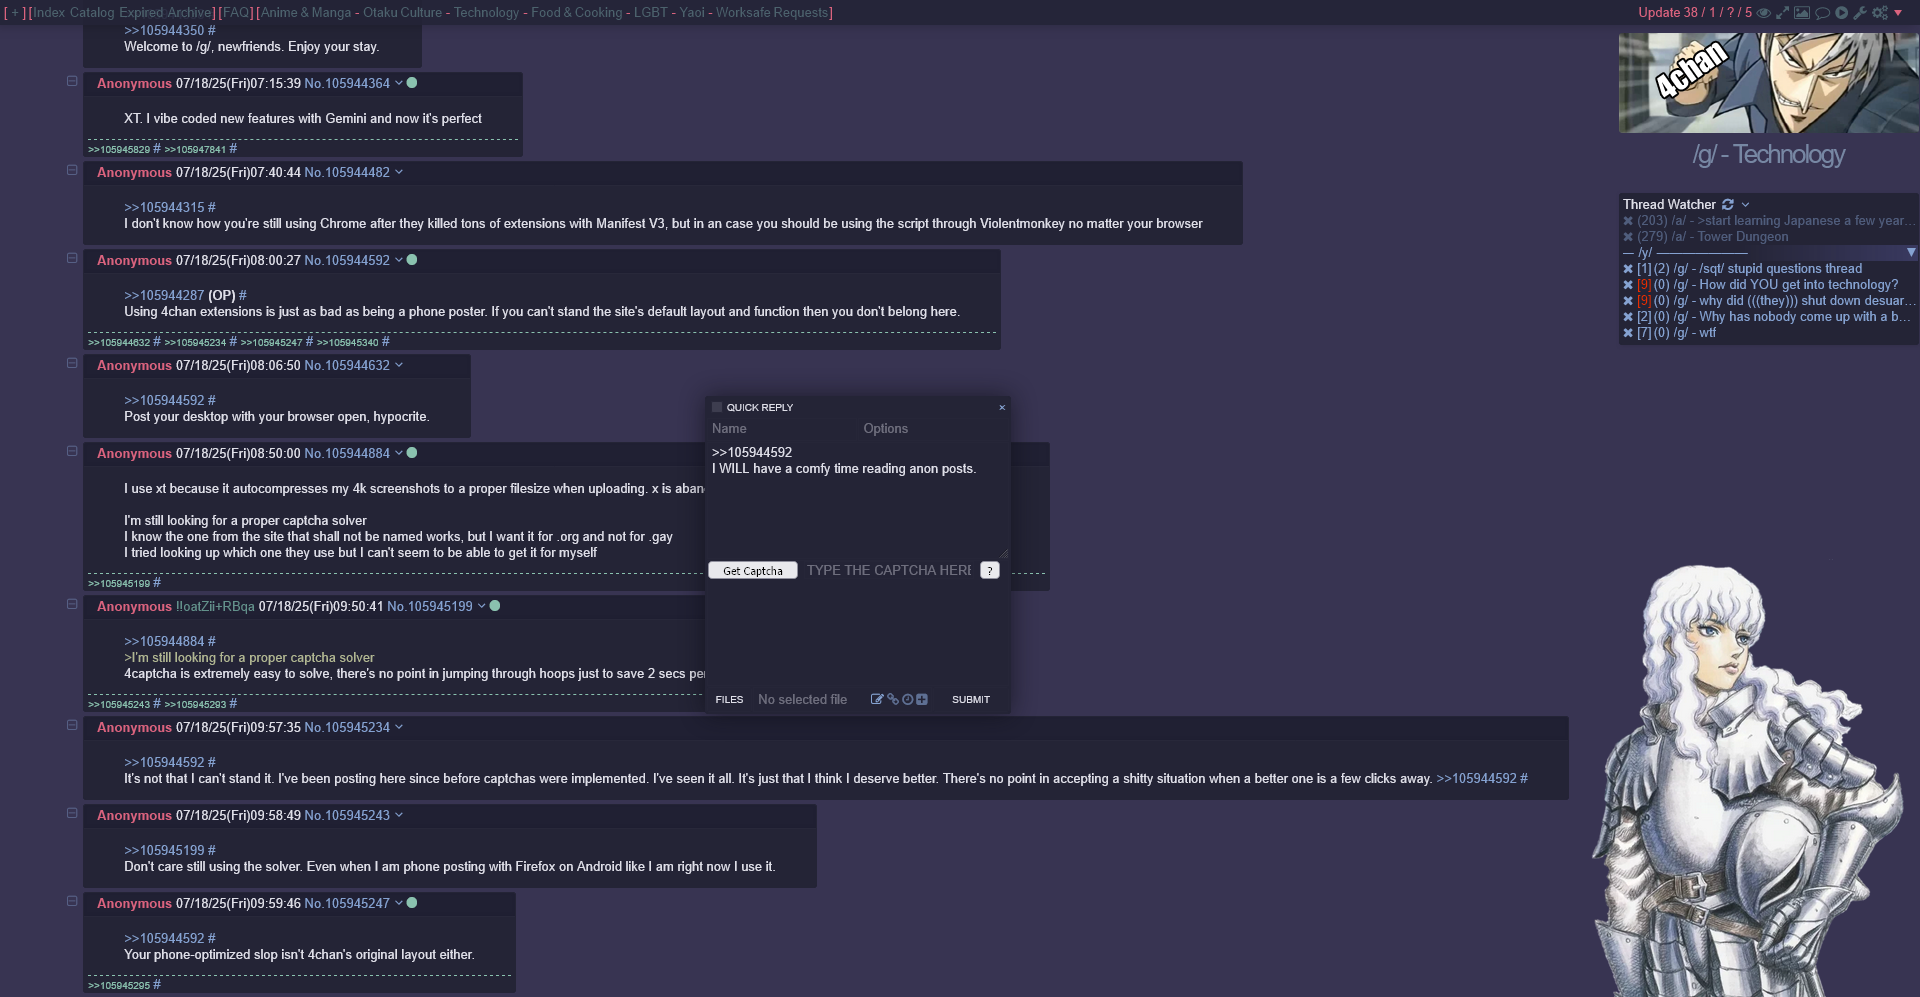Collapse post No.105944632
1920x997 pixels.
72,363
